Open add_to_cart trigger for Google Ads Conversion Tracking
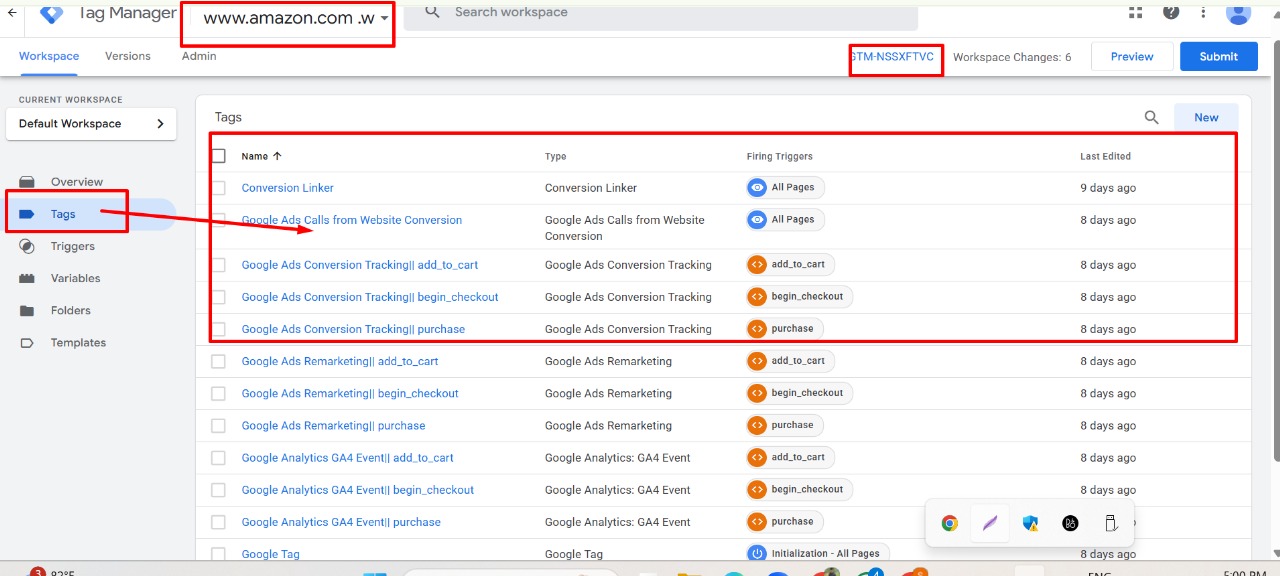This screenshot has height=576, width=1280. coord(790,265)
